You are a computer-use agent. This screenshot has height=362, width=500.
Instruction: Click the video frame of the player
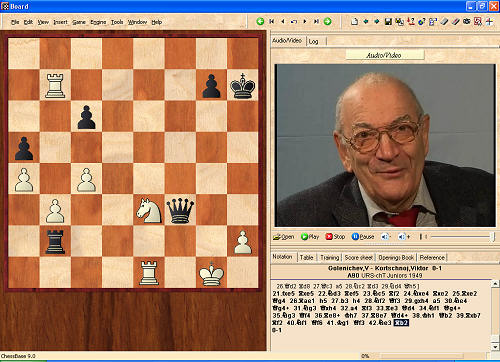pos(385,145)
